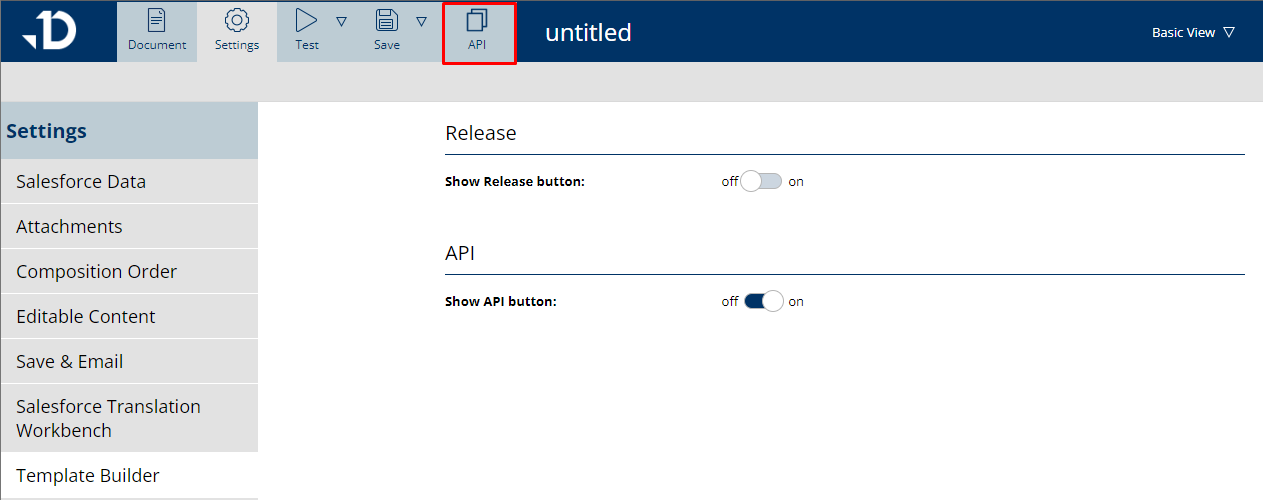The width and height of the screenshot is (1263, 500).
Task: Expand the Test dropdown arrow
Action: (x=341, y=21)
